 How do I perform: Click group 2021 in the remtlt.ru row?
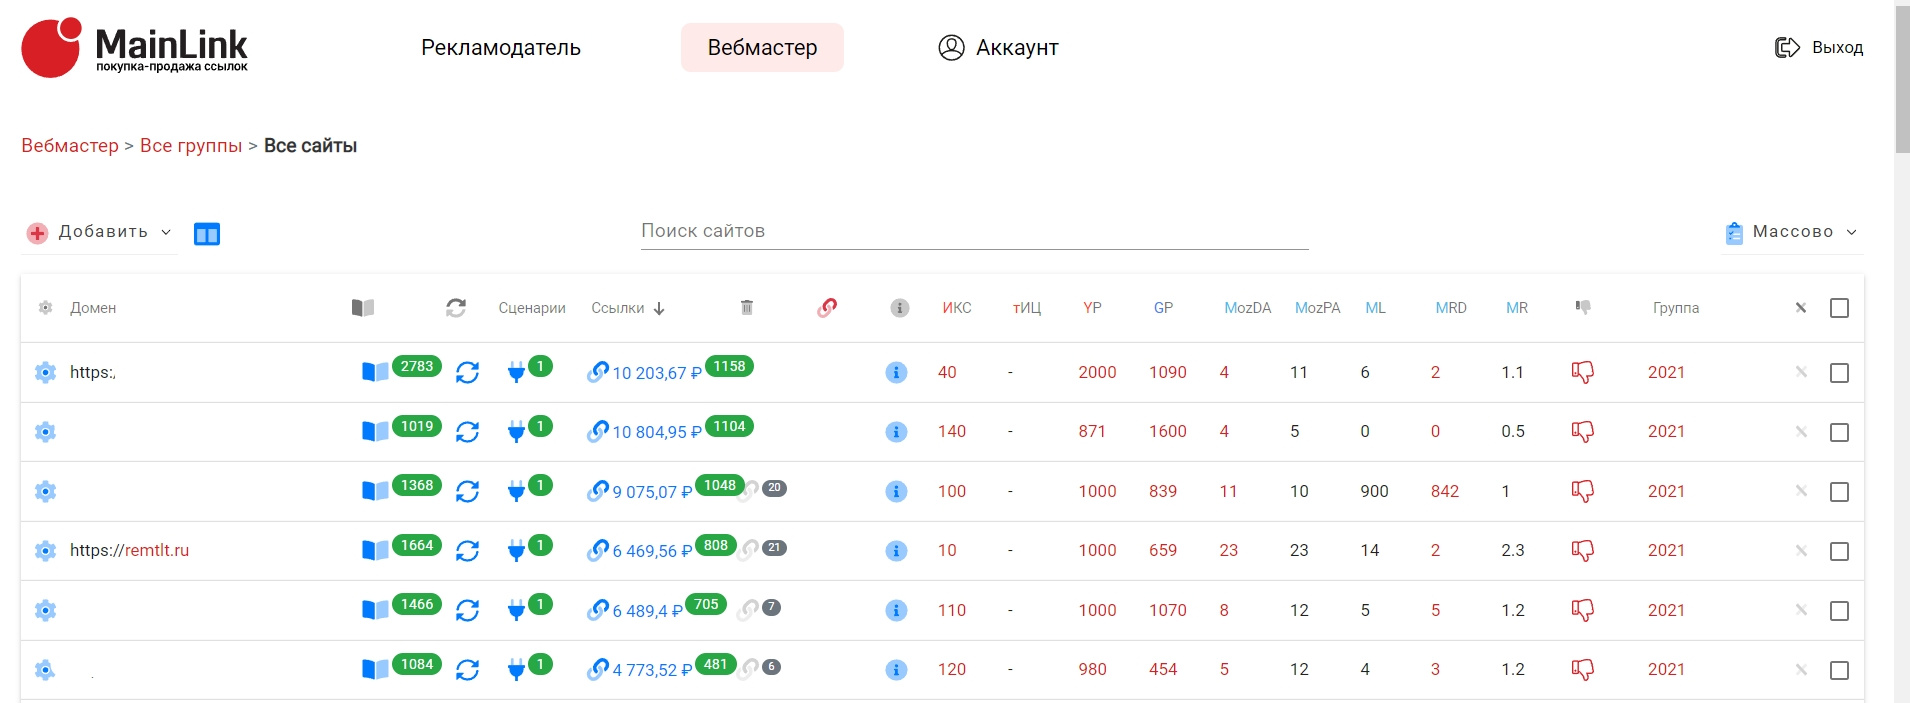(x=1666, y=550)
